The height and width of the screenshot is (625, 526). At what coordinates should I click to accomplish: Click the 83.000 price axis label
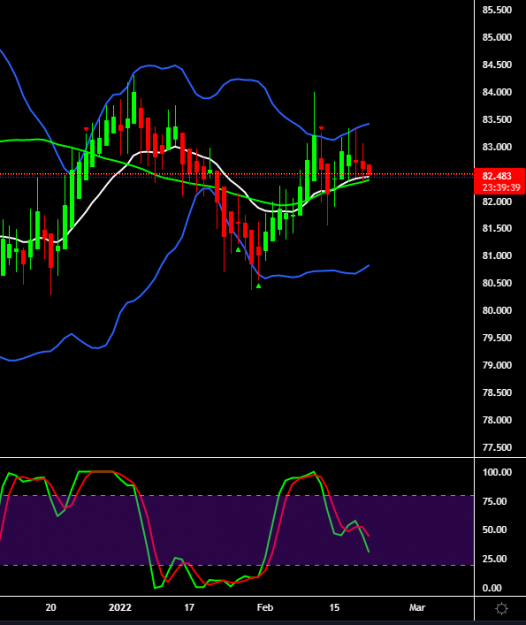coord(497,147)
